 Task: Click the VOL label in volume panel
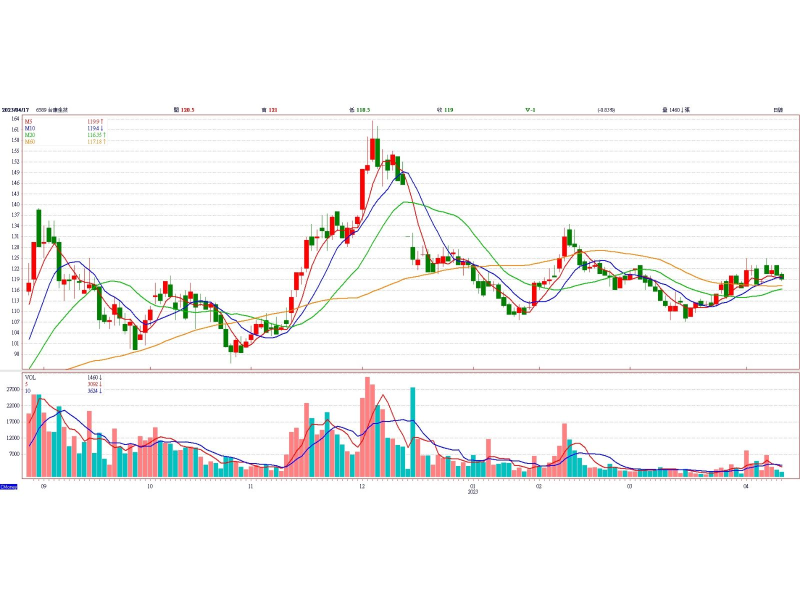point(30,378)
